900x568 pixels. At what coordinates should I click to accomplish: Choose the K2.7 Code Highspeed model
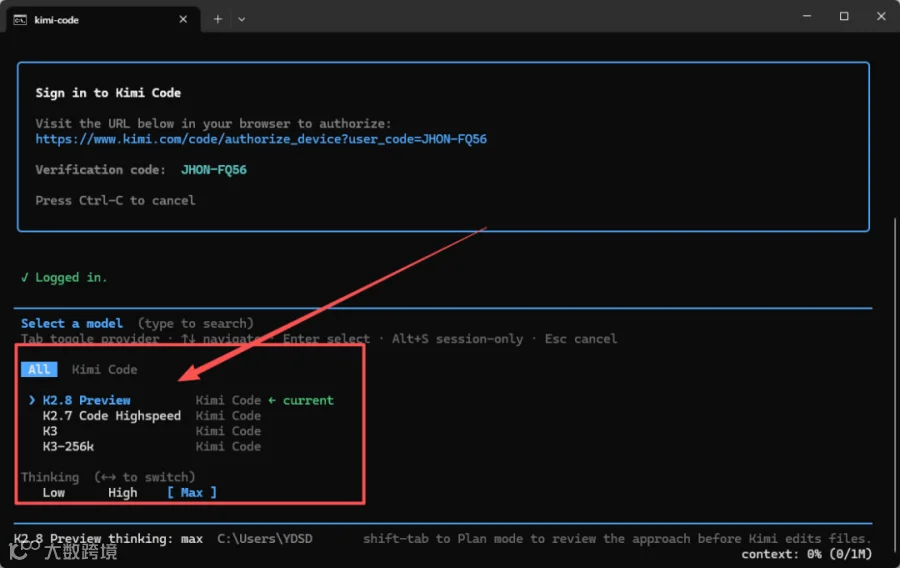(x=112, y=416)
